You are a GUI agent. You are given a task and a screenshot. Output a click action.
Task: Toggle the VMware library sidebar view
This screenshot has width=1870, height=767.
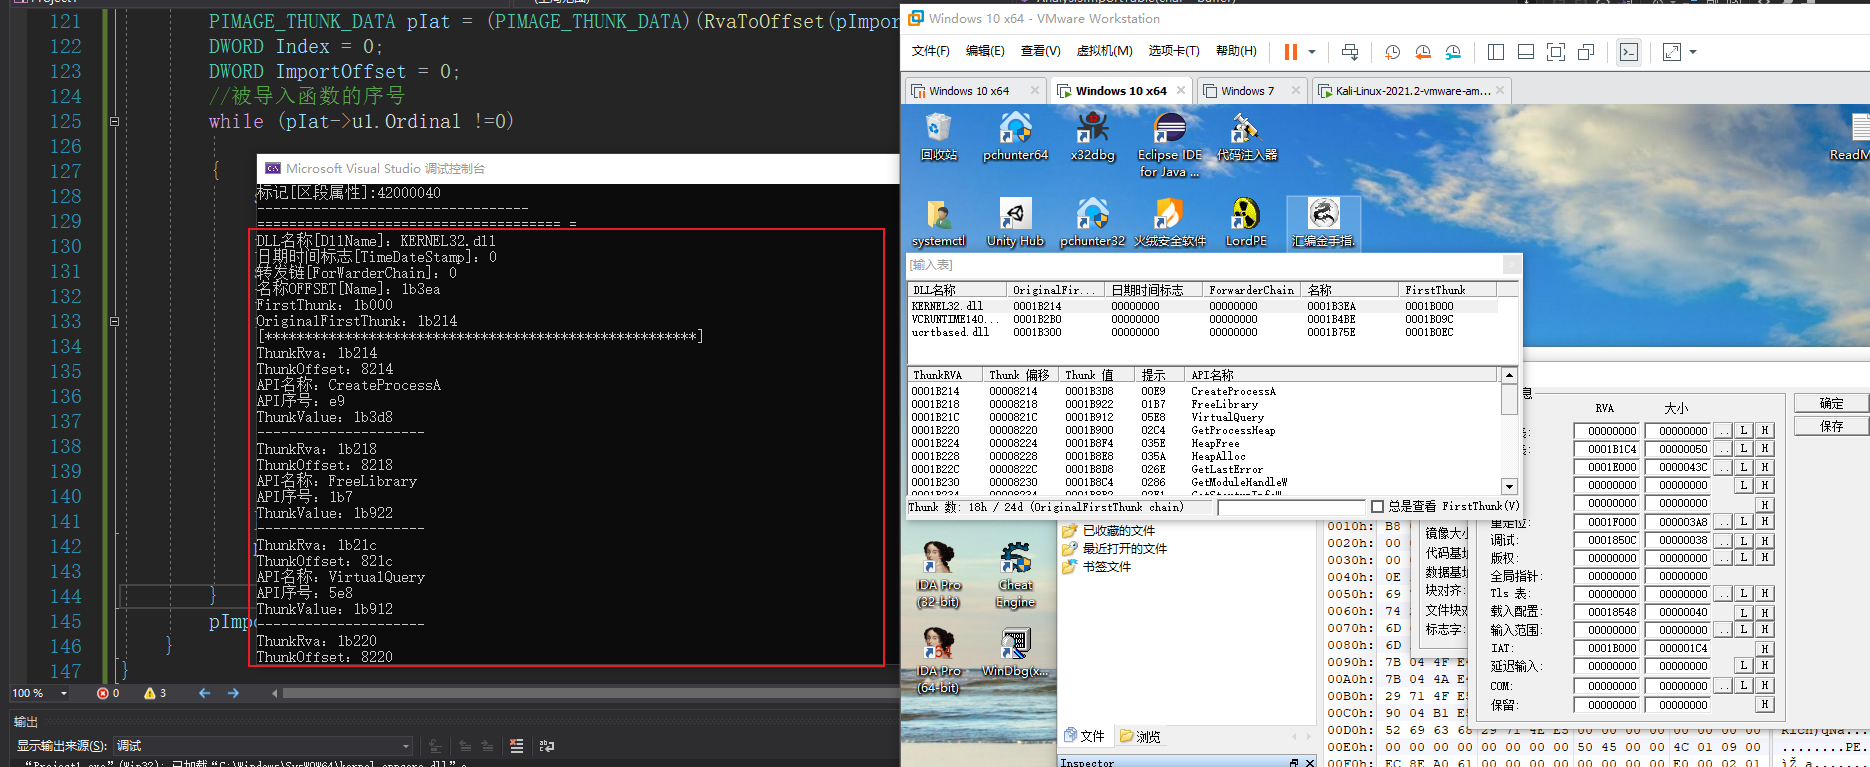[1496, 52]
